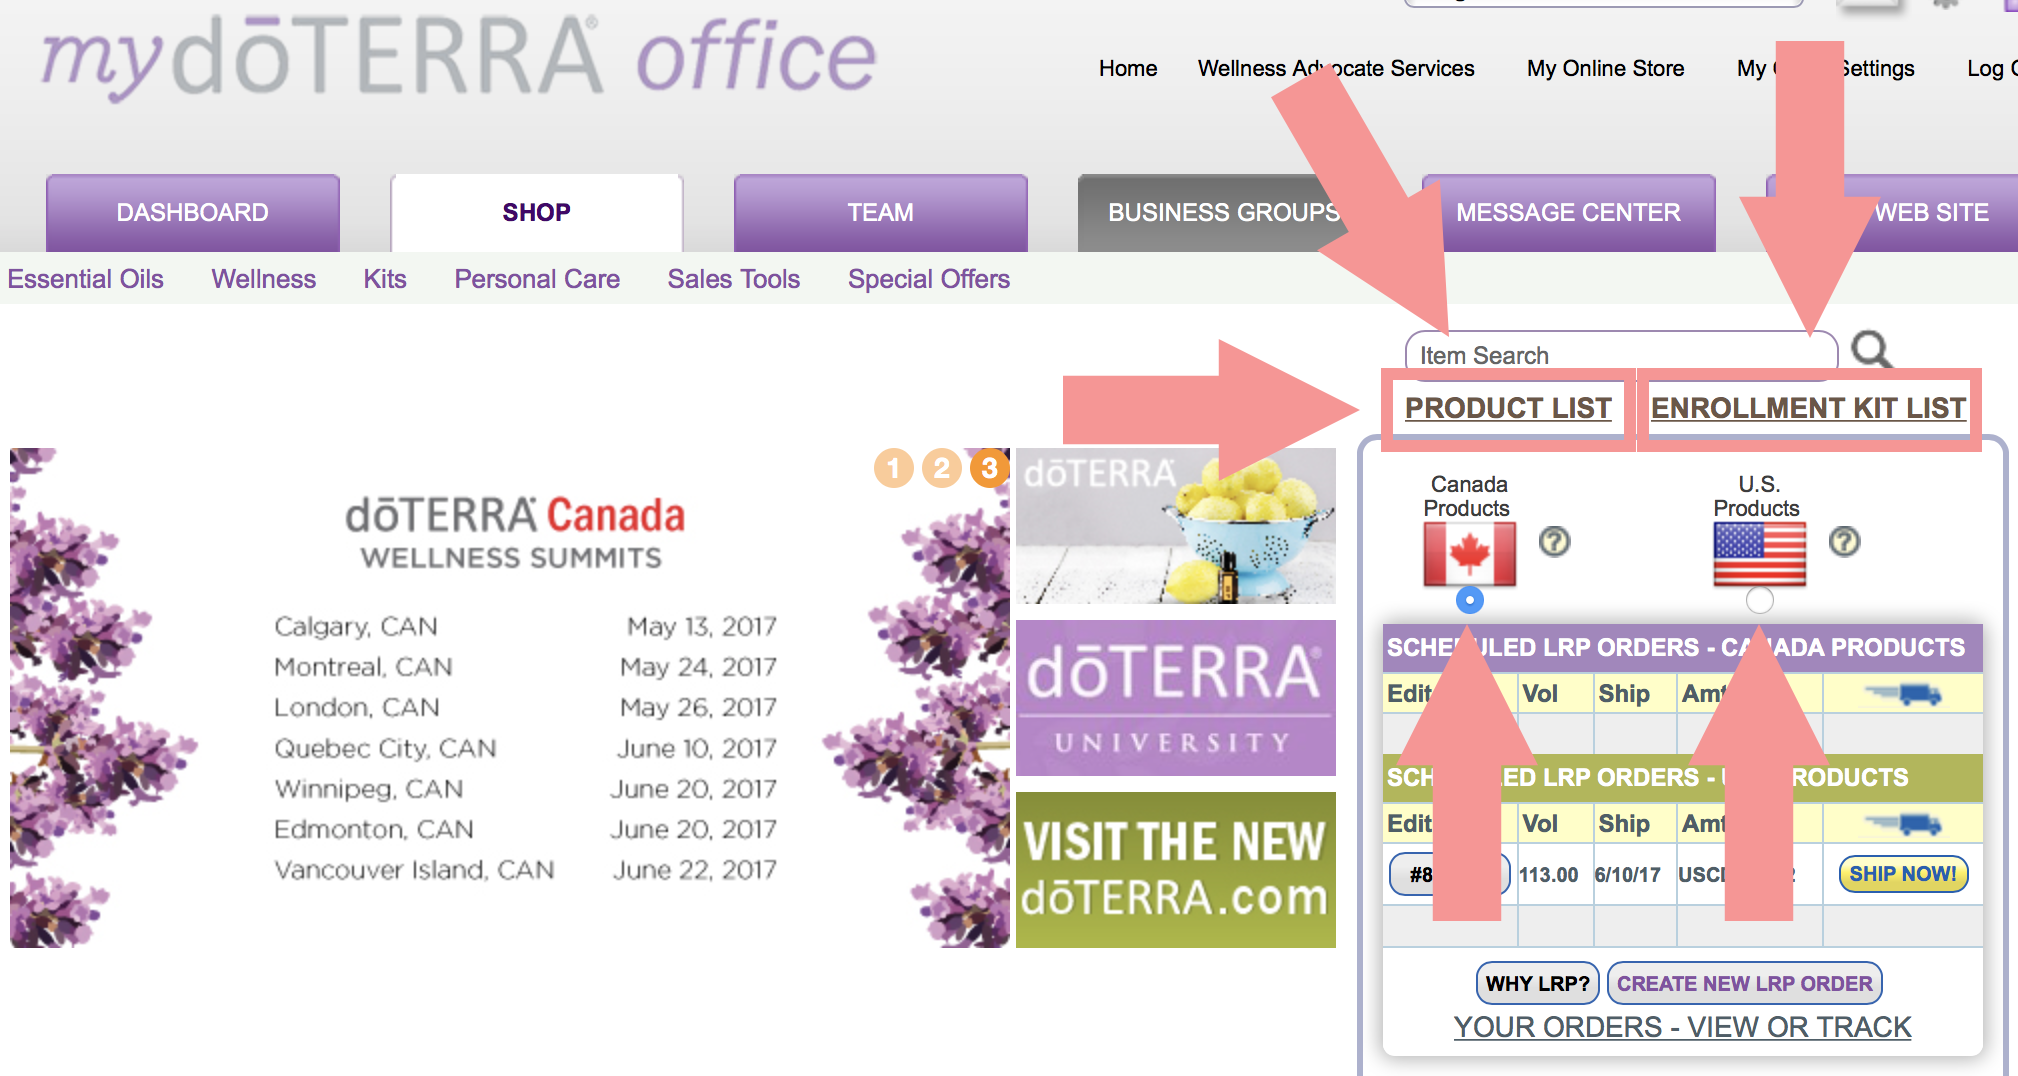Screen dimensions: 2018x1076
Task: Go to carousel slide 1
Action: (893, 468)
